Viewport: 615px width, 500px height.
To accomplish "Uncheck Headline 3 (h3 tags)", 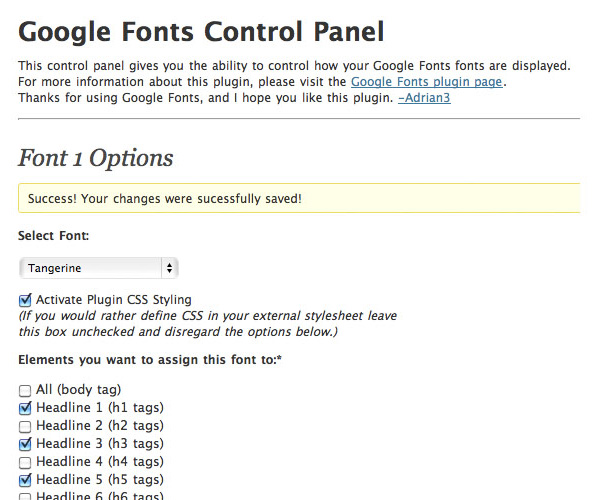I will tap(25, 444).
